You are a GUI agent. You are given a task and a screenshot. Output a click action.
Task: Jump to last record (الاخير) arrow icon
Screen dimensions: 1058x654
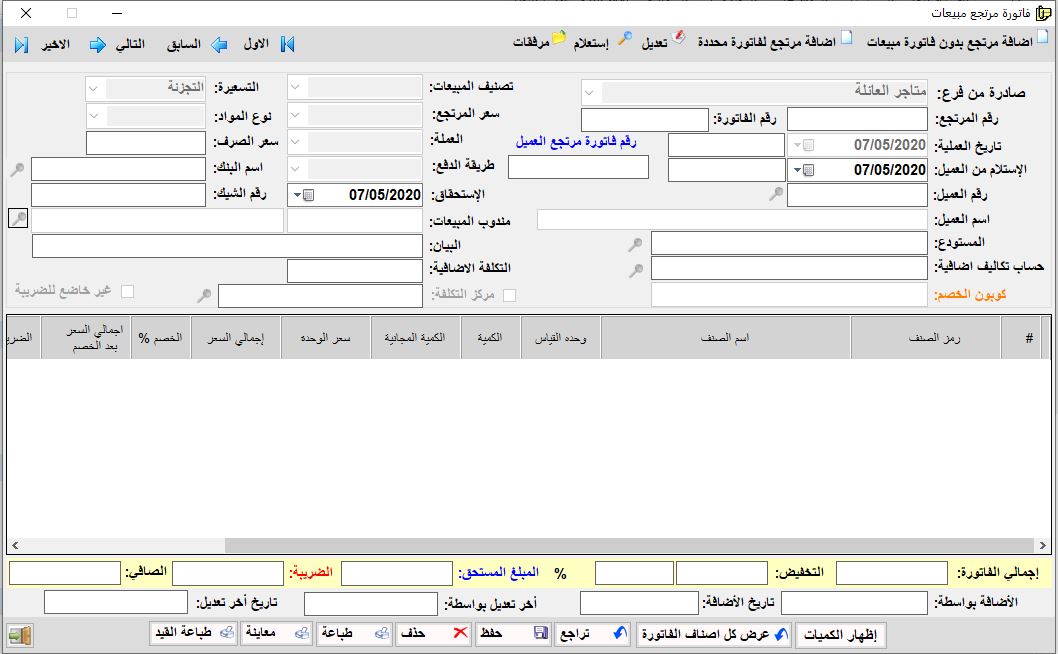click(21, 44)
